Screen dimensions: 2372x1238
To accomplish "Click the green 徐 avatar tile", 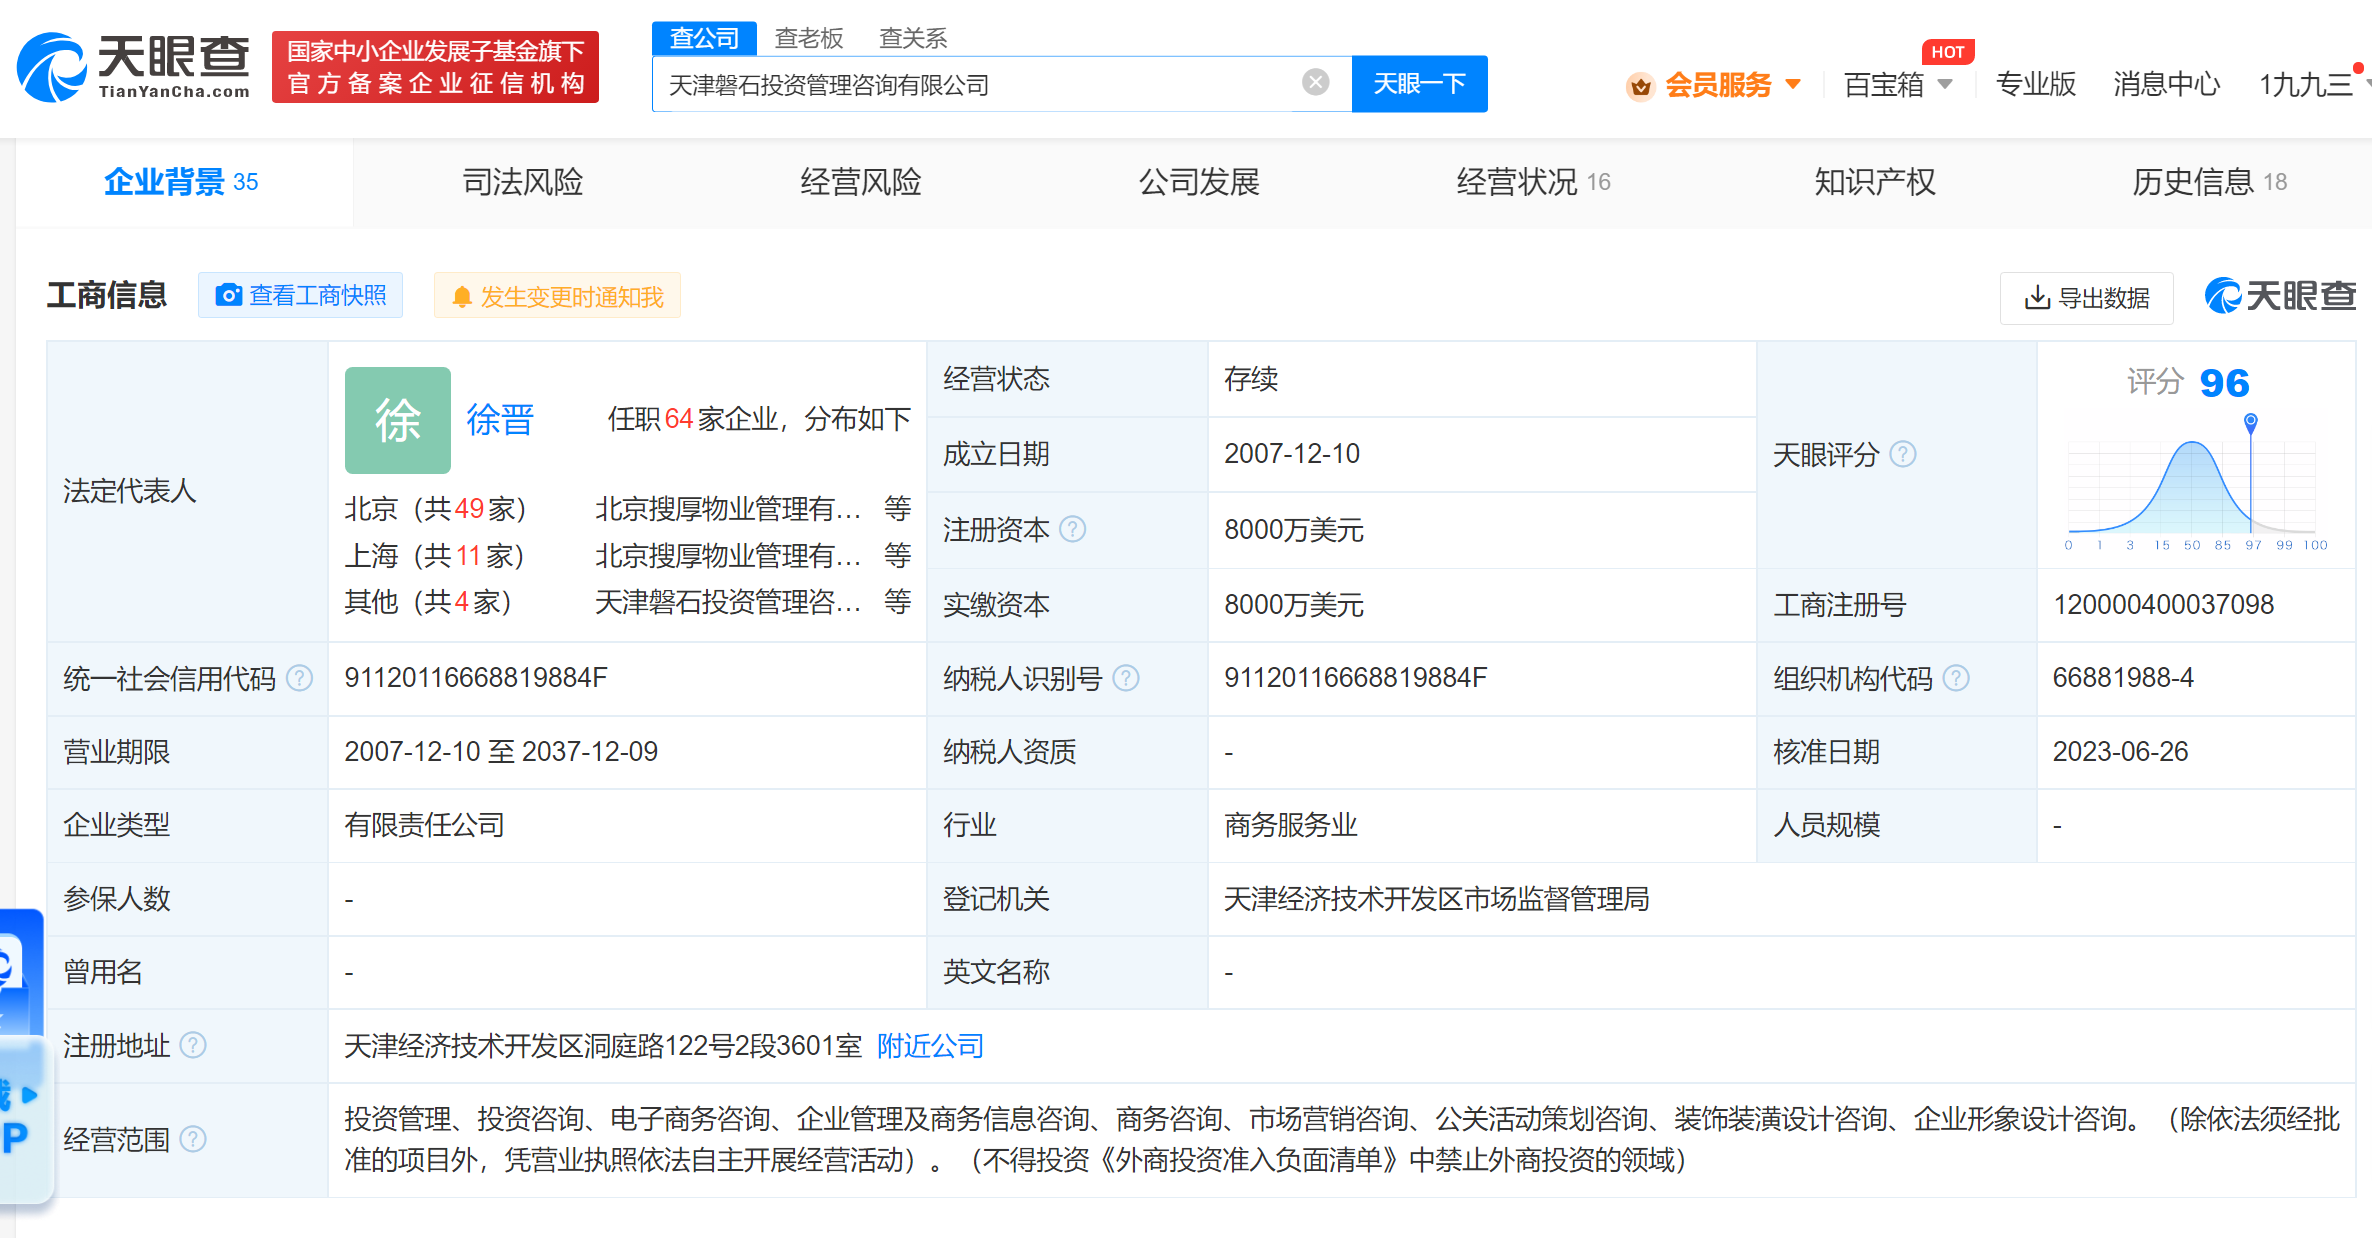I will (x=397, y=420).
